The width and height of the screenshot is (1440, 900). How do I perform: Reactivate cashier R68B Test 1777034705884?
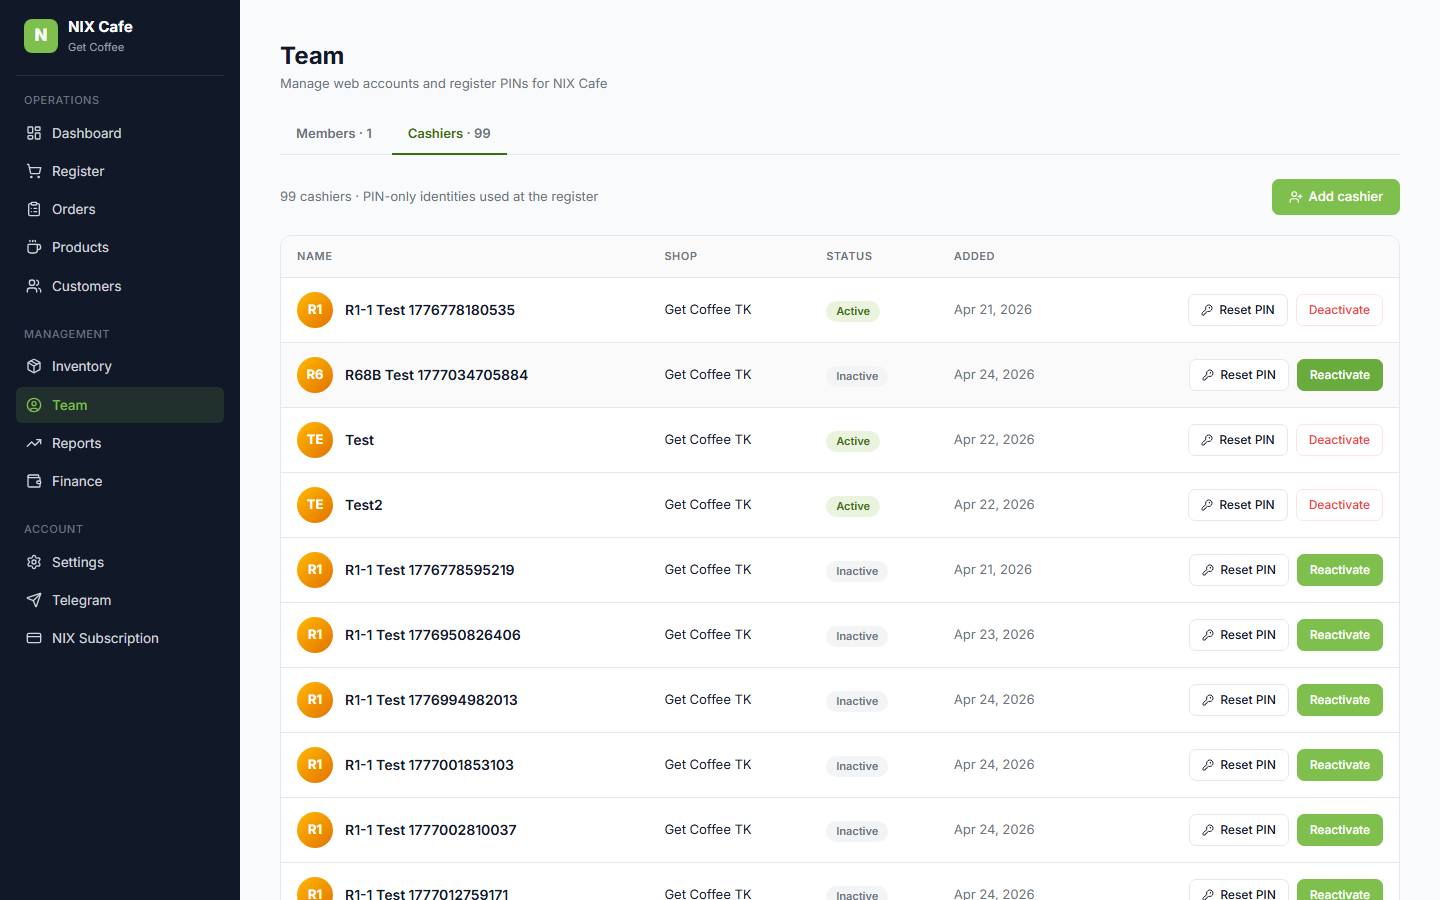point(1339,375)
